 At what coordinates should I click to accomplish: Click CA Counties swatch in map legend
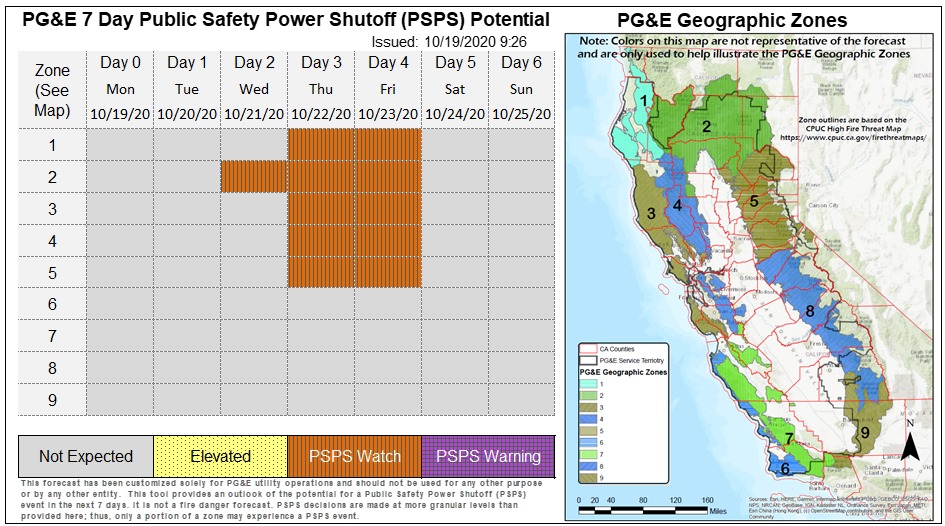(x=588, y=349)
